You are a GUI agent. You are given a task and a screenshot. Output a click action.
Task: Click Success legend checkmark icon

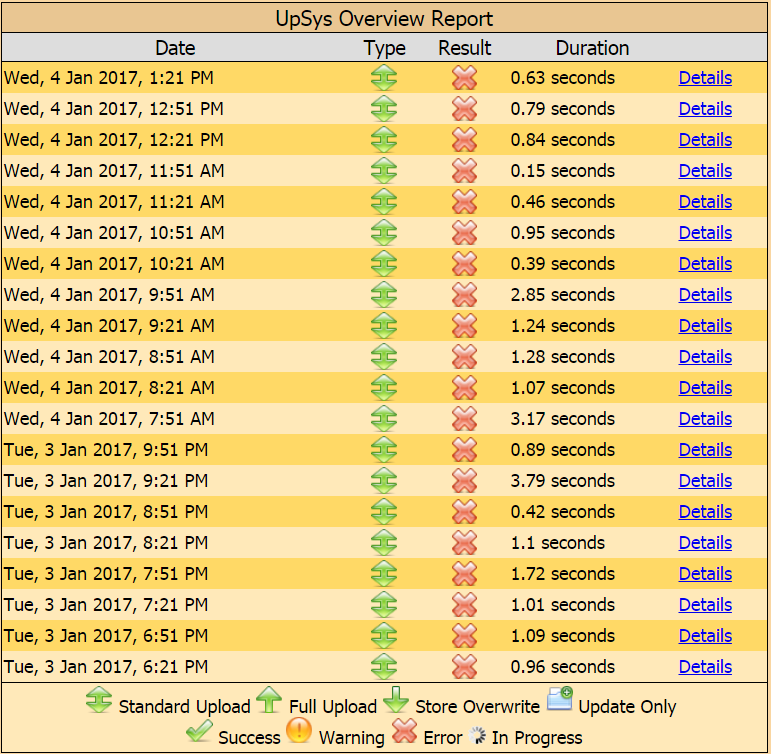pos(200,731)
